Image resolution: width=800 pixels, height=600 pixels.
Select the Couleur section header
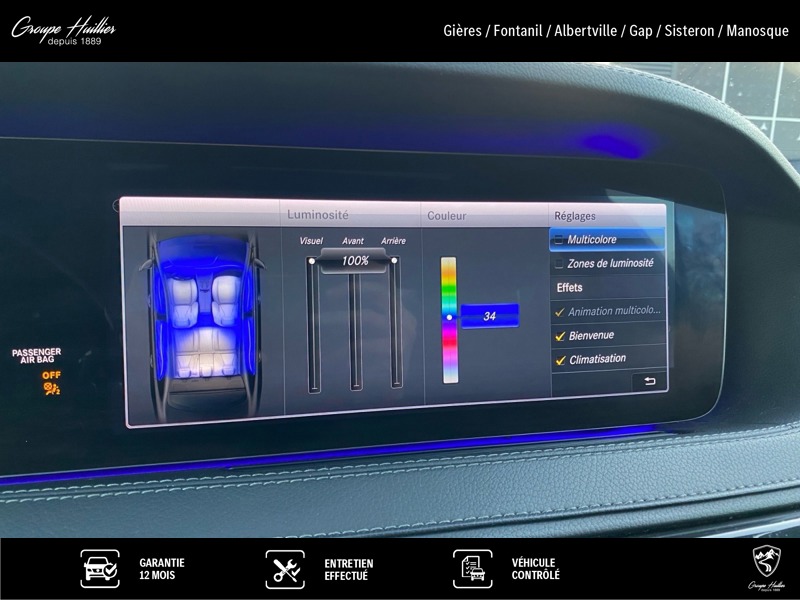coord(447,216)
